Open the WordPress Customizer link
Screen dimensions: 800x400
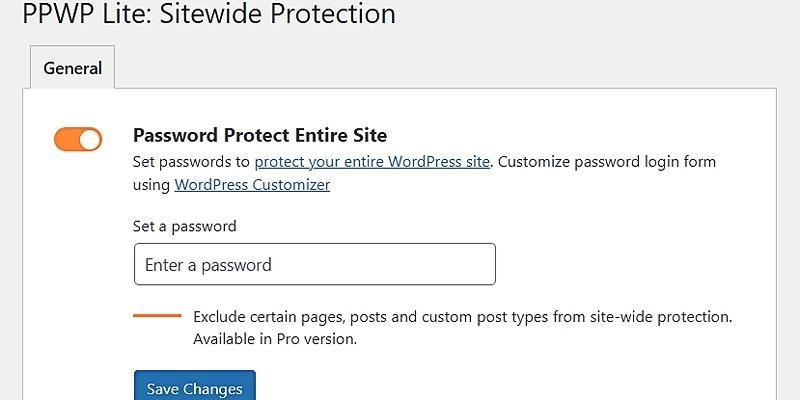point(252,184)
